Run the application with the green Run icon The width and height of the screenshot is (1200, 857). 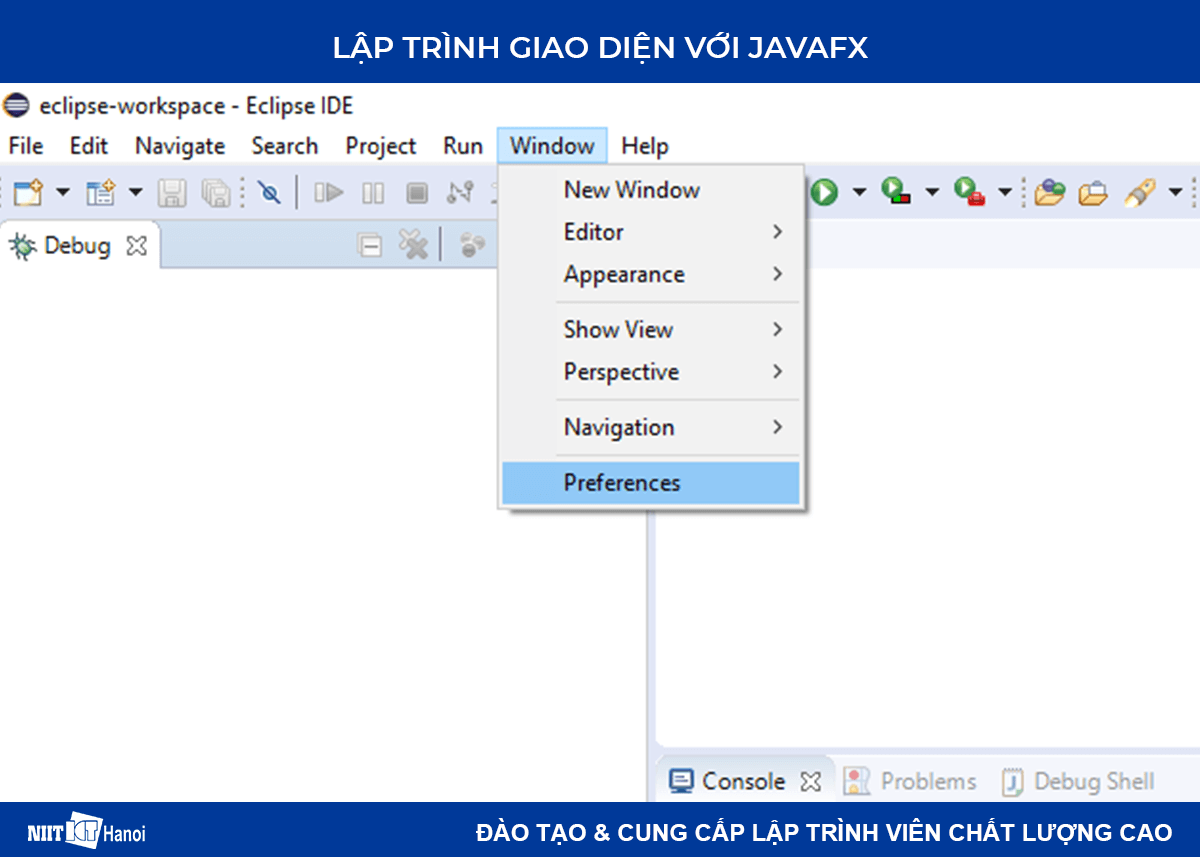point(824,192)
